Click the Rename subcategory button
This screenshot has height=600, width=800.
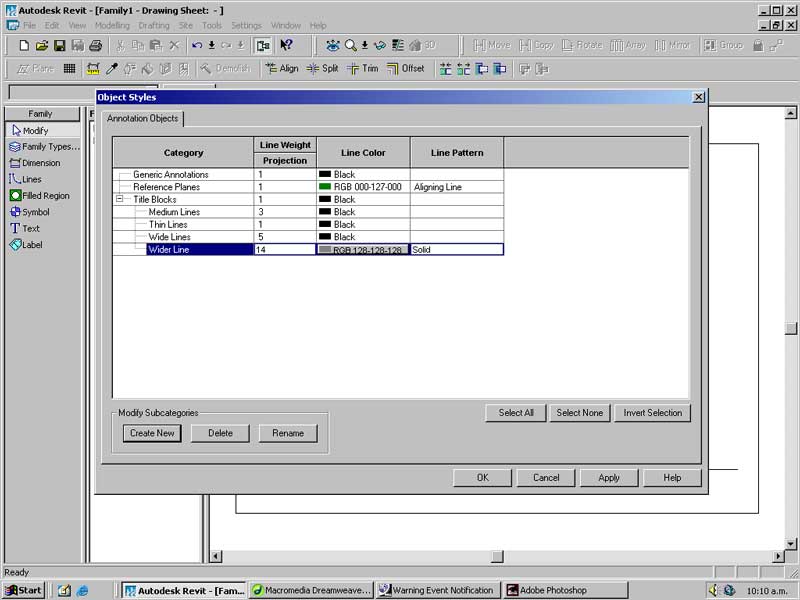pos(288,433)
